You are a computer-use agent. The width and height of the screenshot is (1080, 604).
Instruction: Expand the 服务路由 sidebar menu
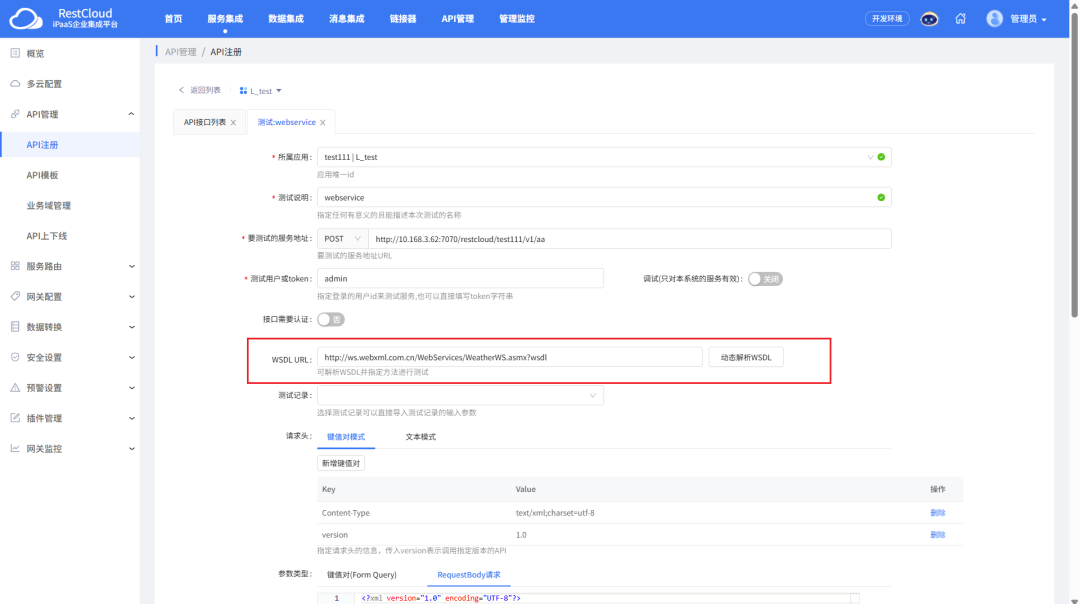point(132,266)
